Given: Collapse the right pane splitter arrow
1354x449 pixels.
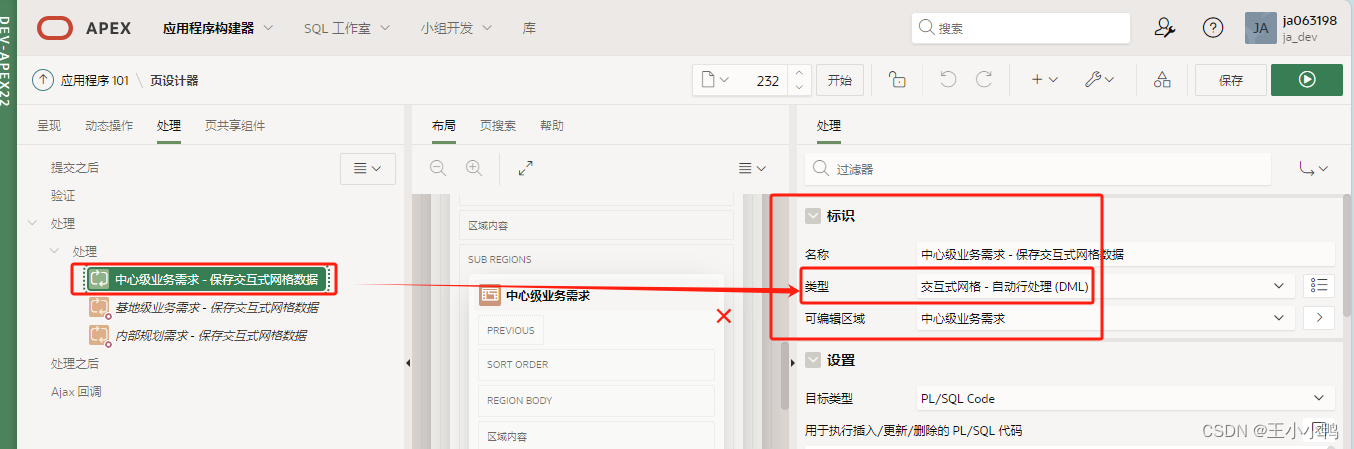Looking at the screenshot, I should [x=794, y=361].
